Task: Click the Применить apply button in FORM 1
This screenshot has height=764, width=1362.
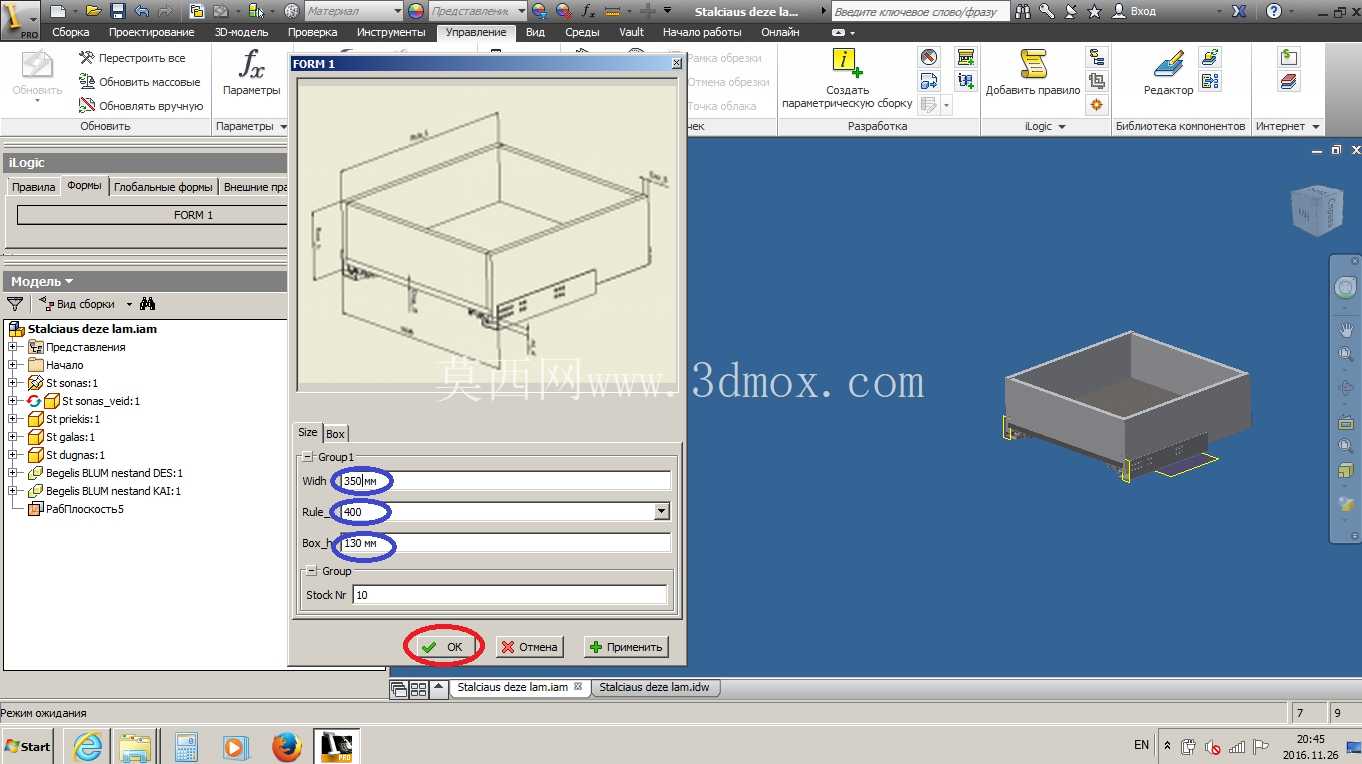Action: (625, 647)
